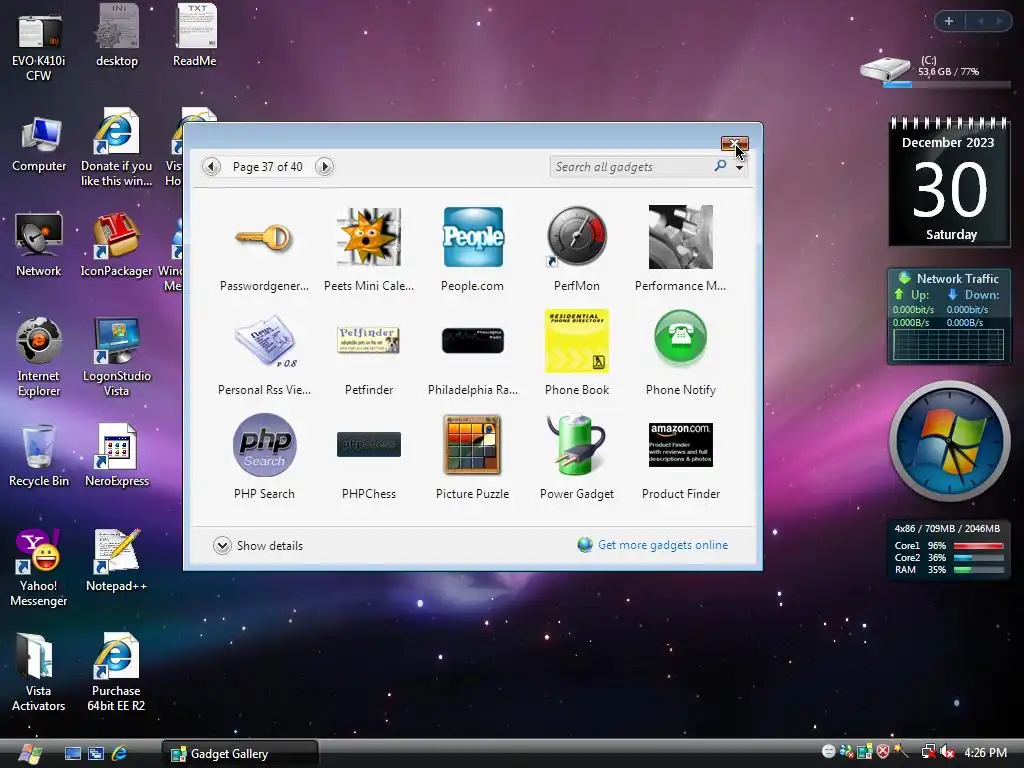Screen dimensions: 1024x768
Task: Select the Internet Explorer desktop icon
Action: [39, 357]
